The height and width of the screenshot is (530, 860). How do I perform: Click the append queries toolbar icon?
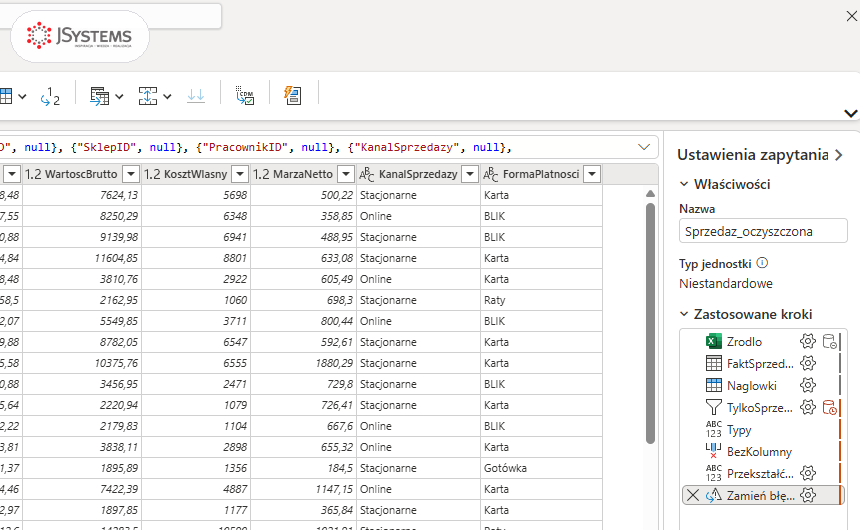tap(148, 96)
